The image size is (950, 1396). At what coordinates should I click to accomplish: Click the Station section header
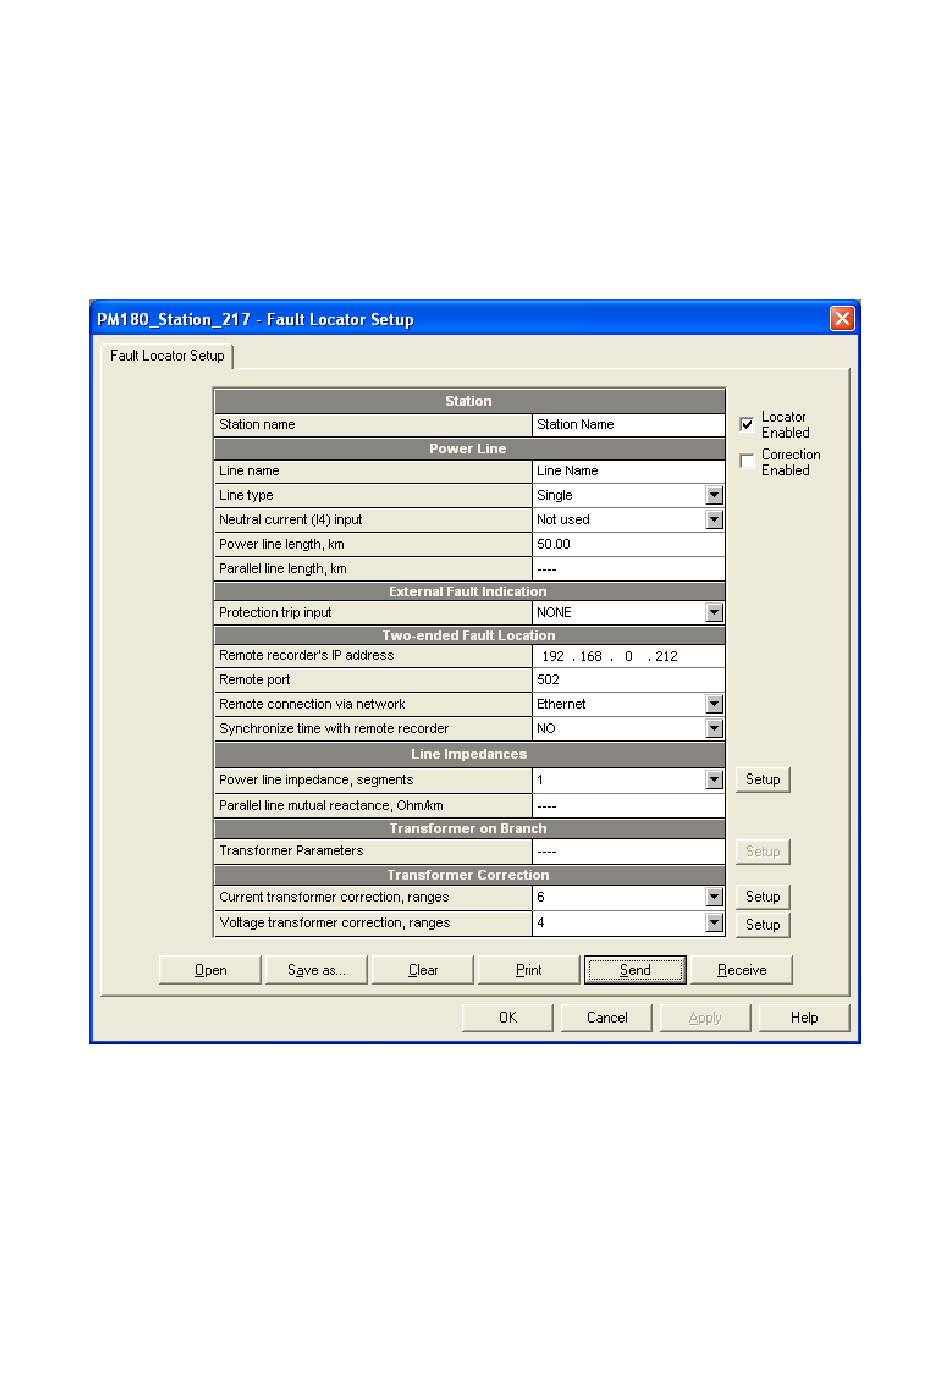point(469,401)
